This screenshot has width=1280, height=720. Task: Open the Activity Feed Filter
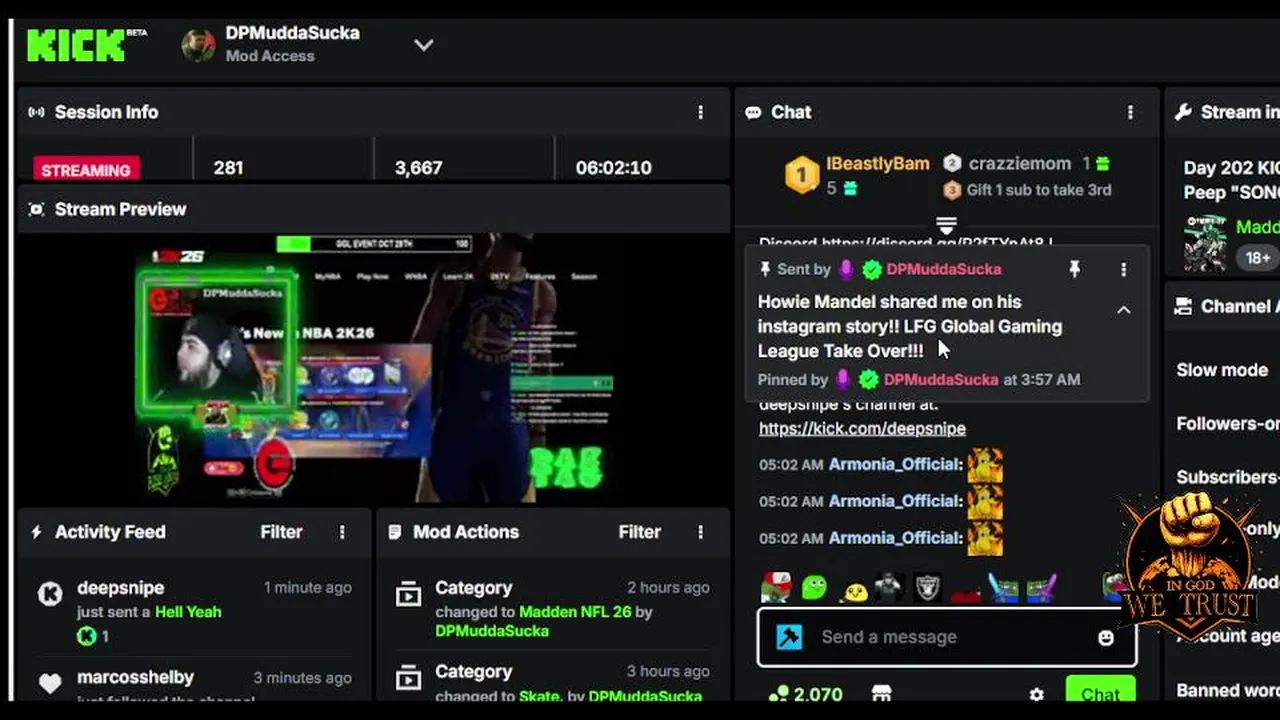(x=281, y=532)
